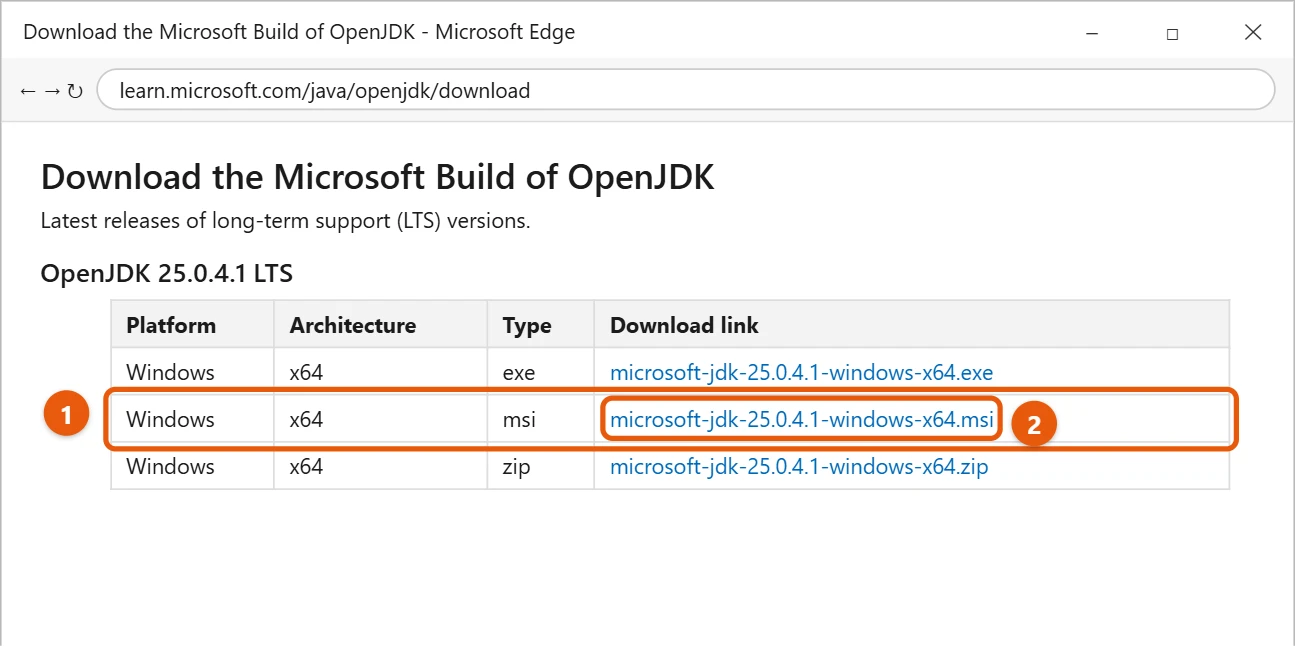Click the 'OpenJDK 25.0.4.1 LTS' heading
1295x646 pixels.
tap(166, 272)
